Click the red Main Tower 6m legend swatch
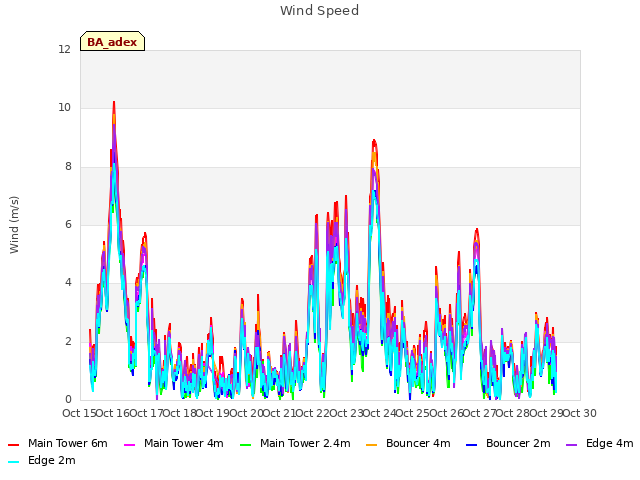This screenshot has height=480, width=640. (x=13, y=444)
